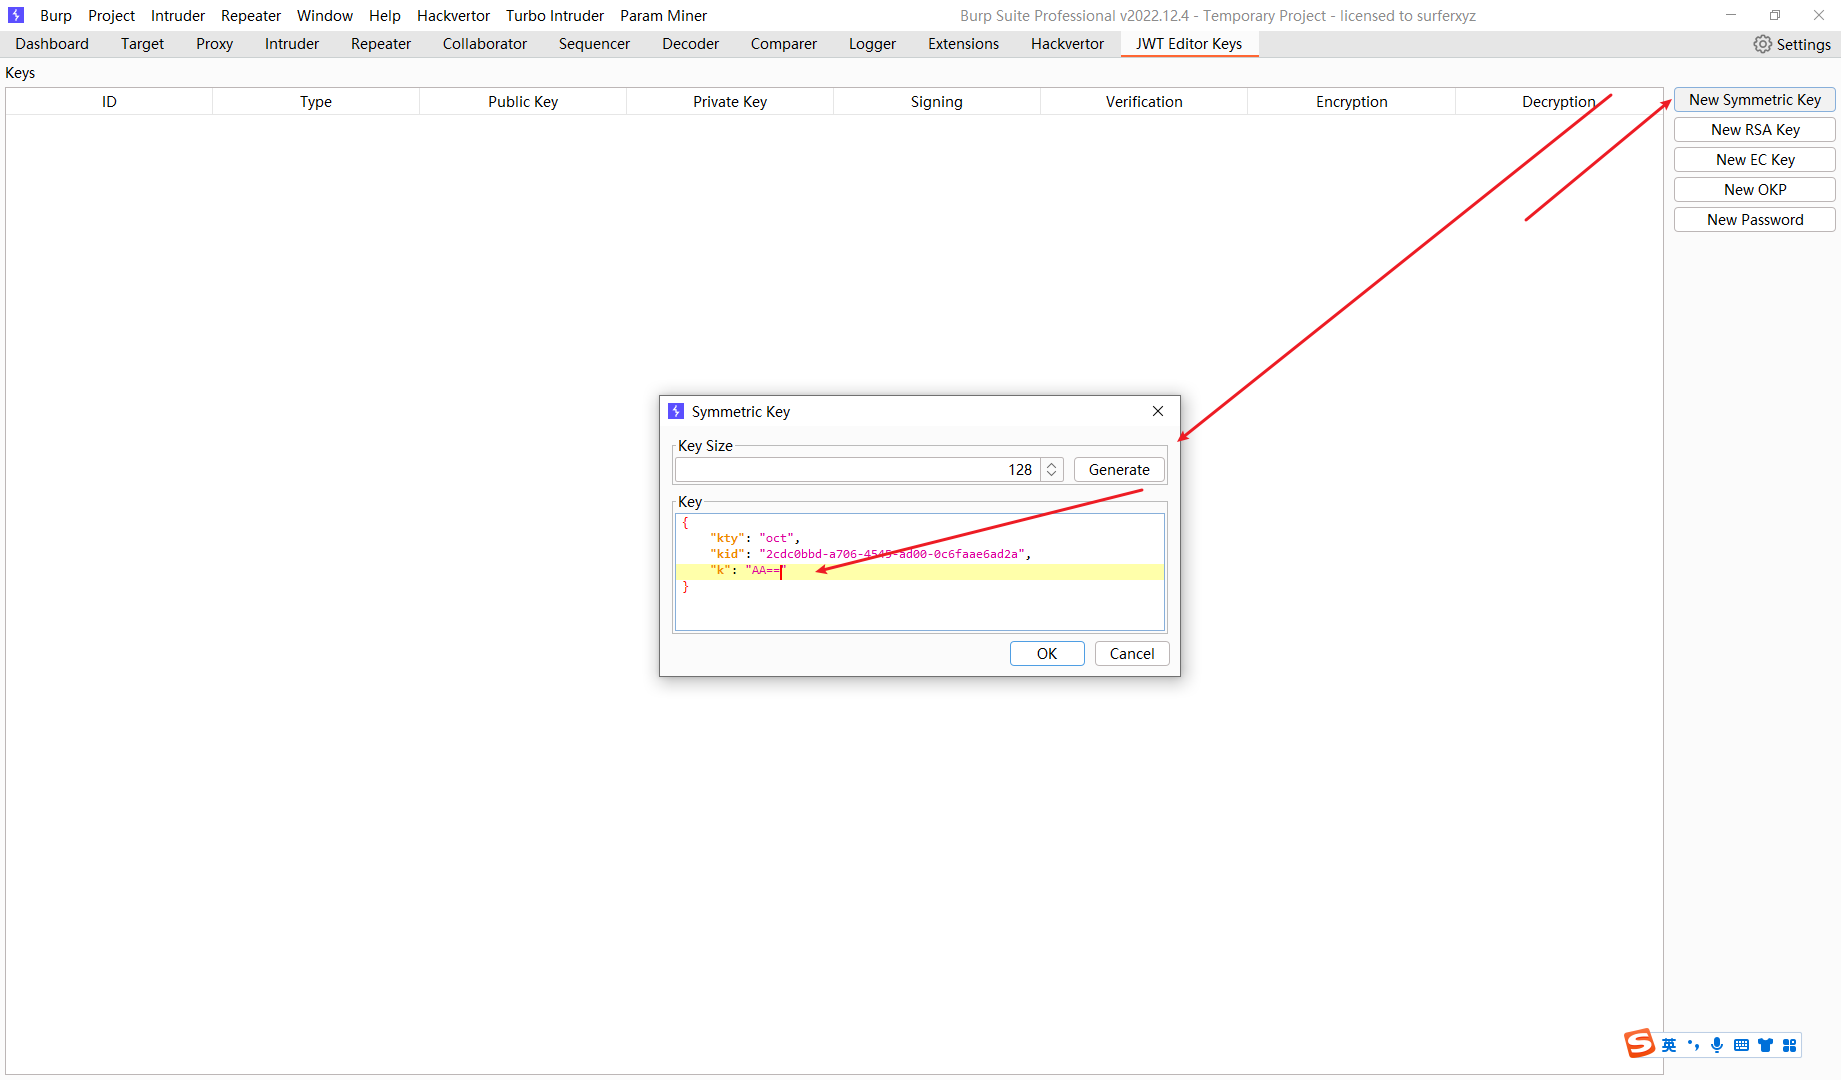This screenshot has width=1841, height=1080.
Task: Open the Hackvertor menu in the menu bar
Action: [453, 15]
